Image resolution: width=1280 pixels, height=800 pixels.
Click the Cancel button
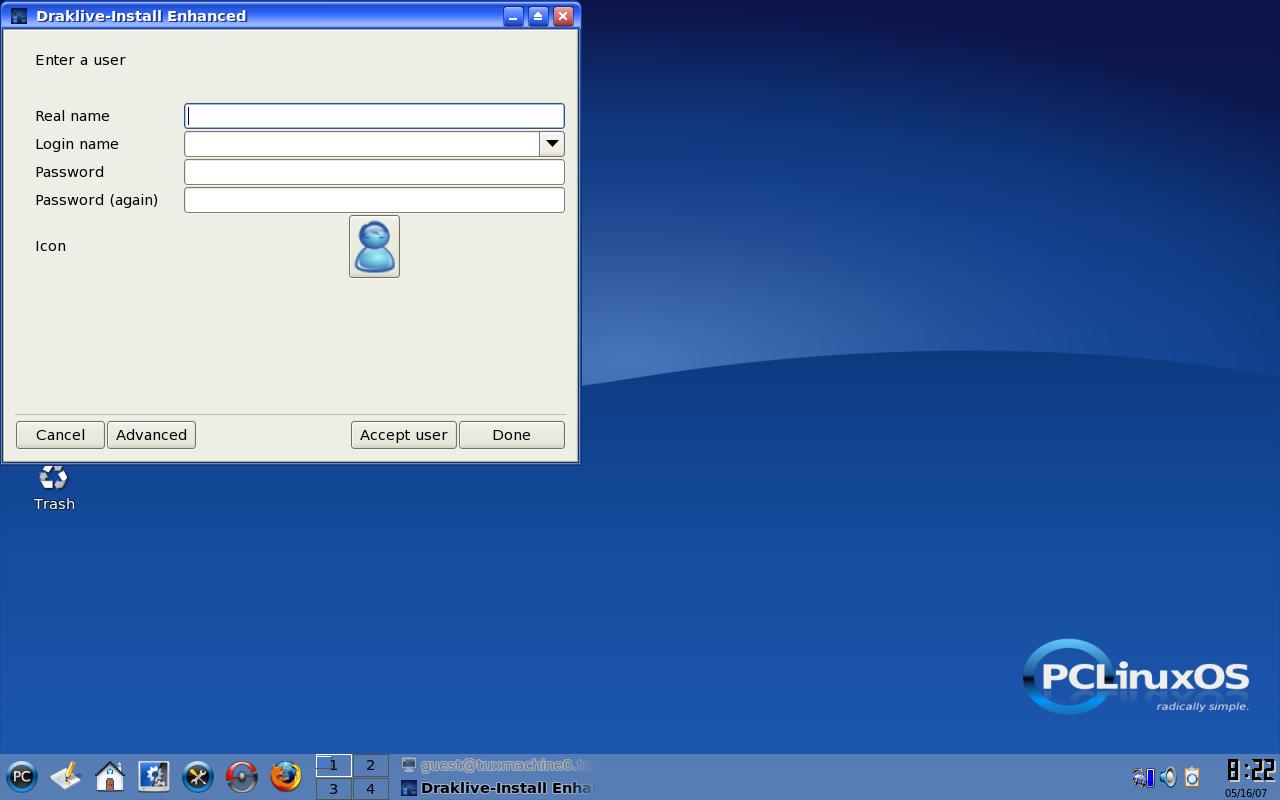coord(60,435)
